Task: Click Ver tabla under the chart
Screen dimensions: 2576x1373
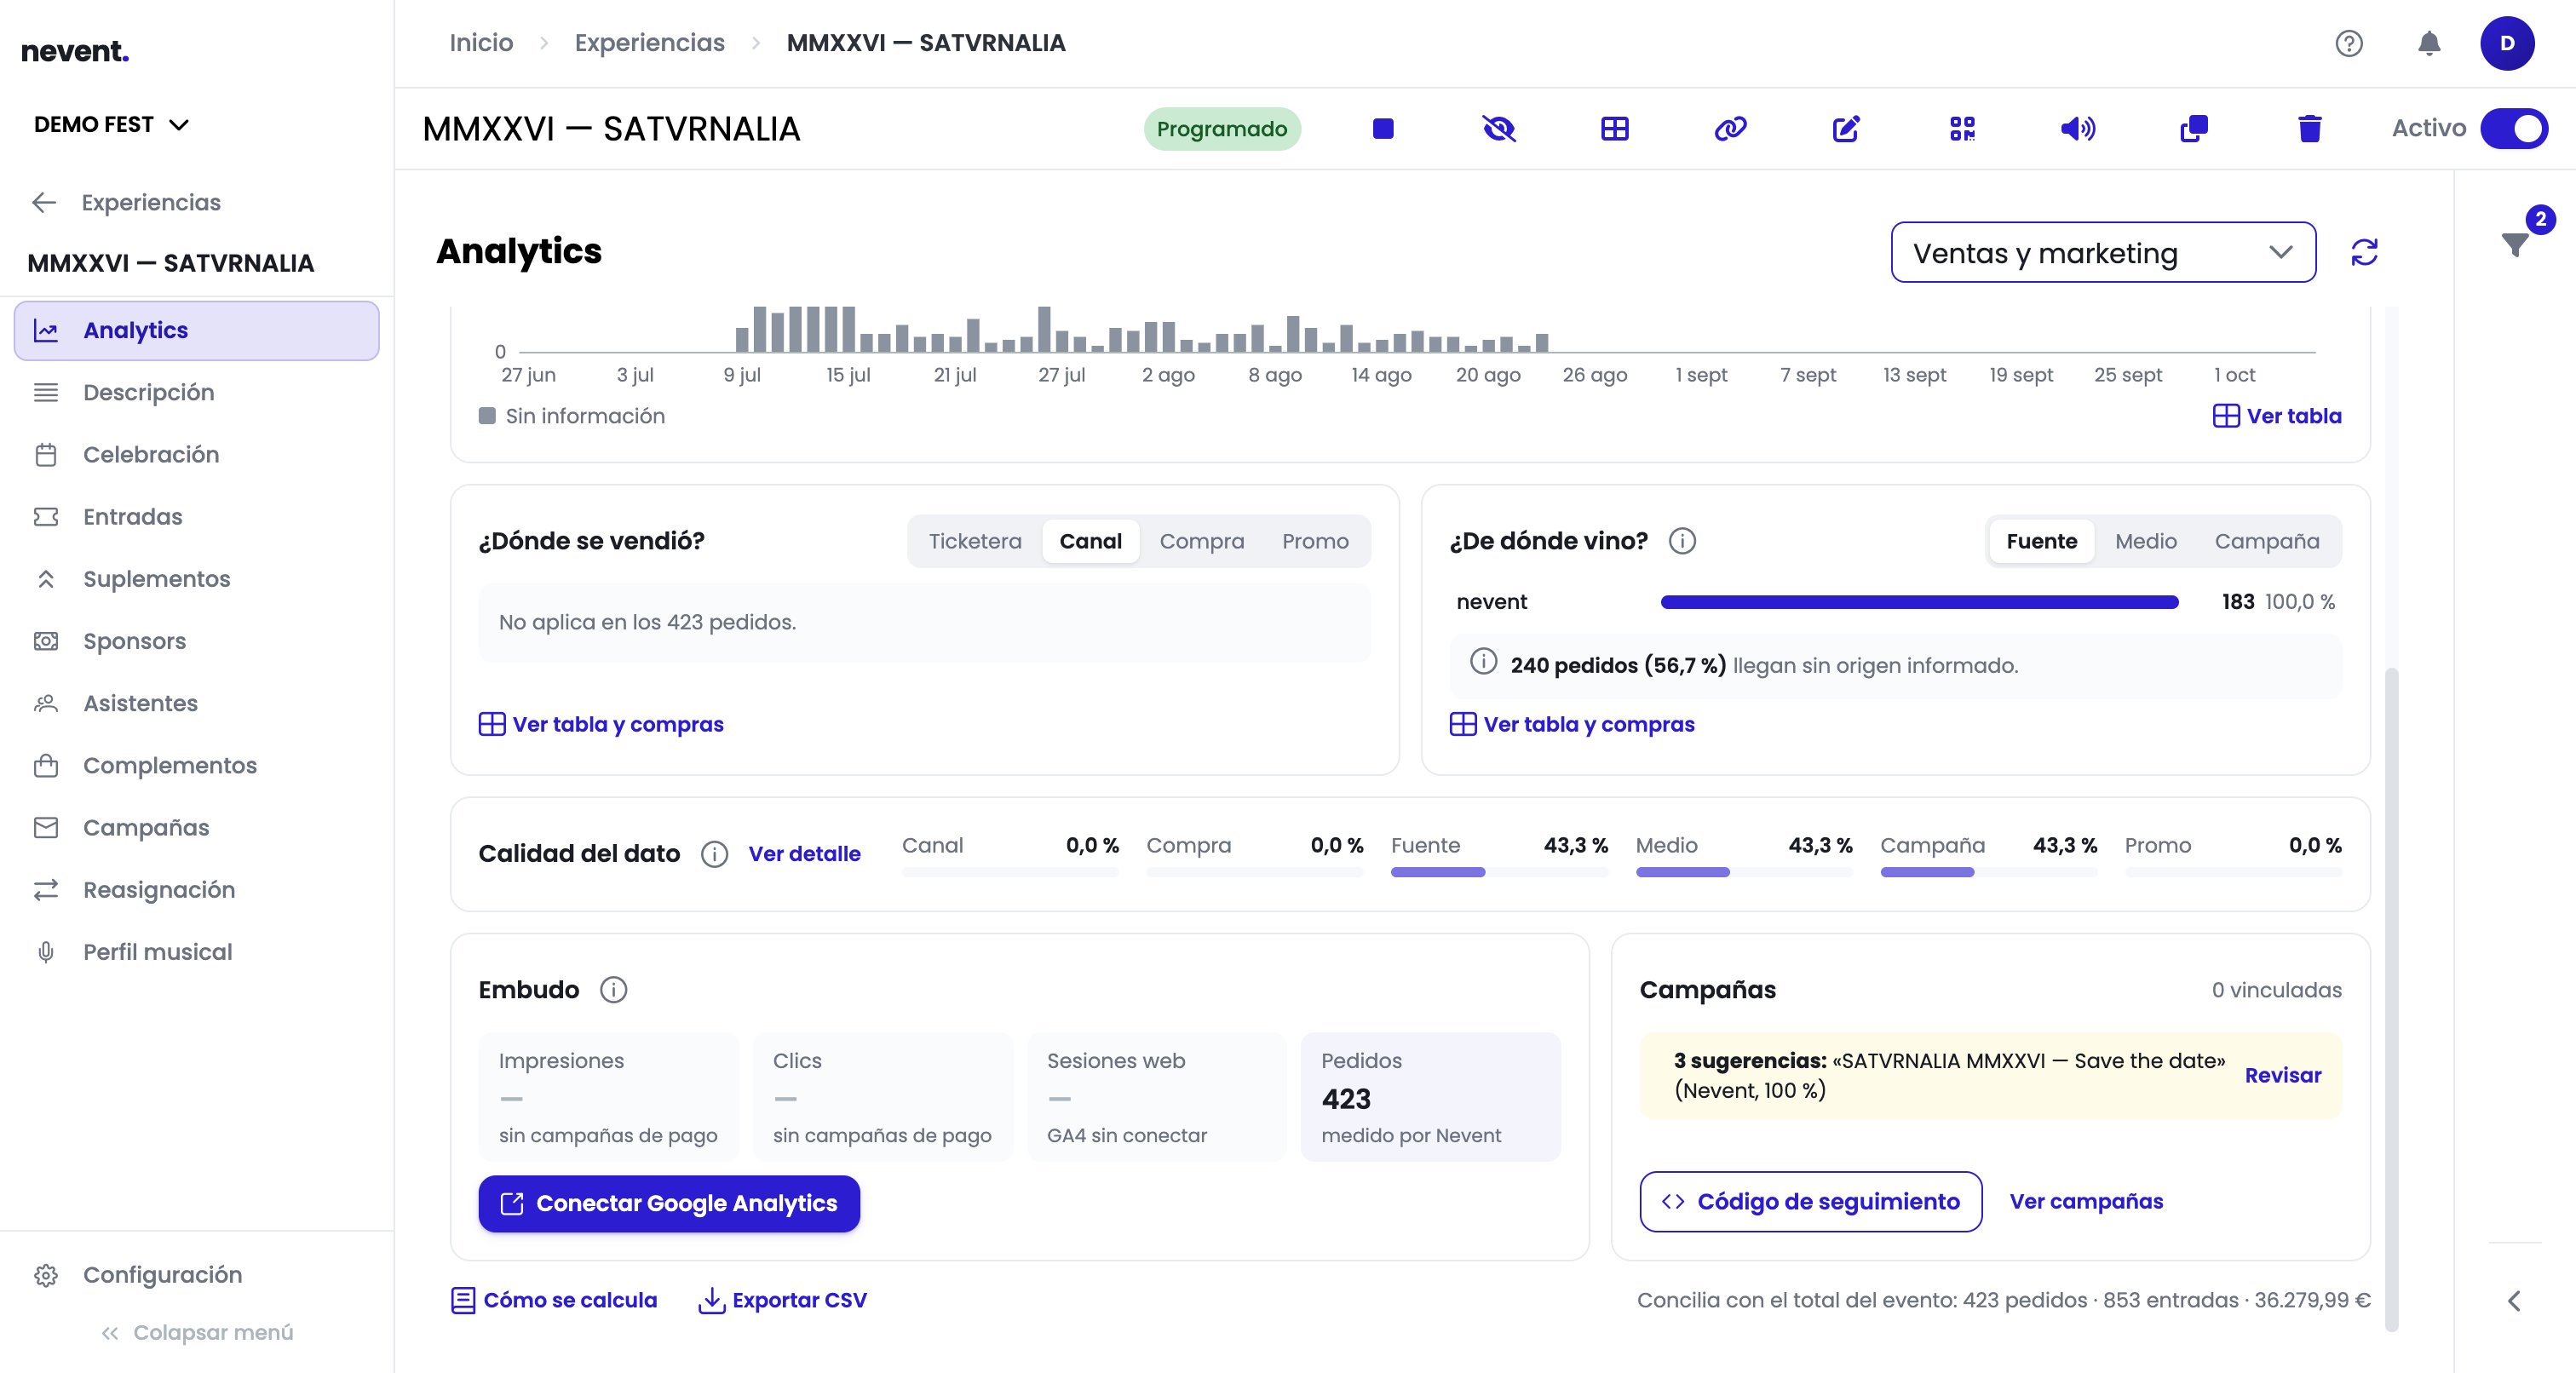Action: (x=2277, y=416)
